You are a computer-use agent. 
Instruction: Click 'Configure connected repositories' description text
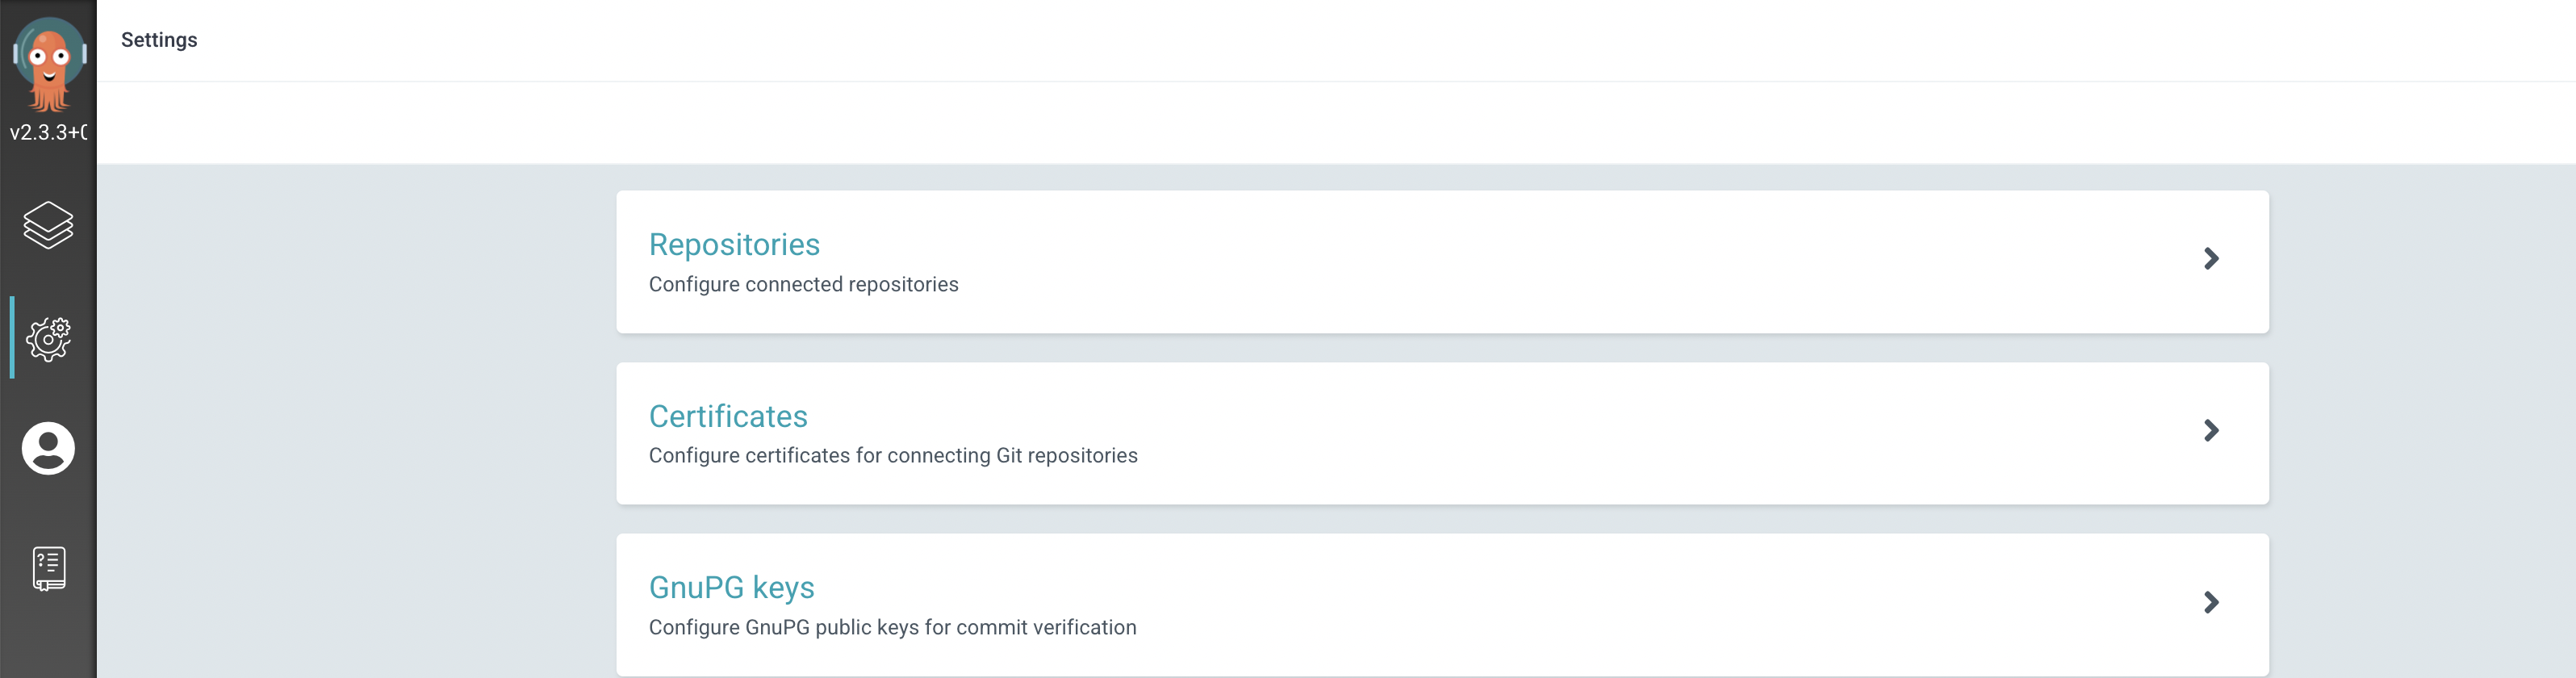(803, 285)
